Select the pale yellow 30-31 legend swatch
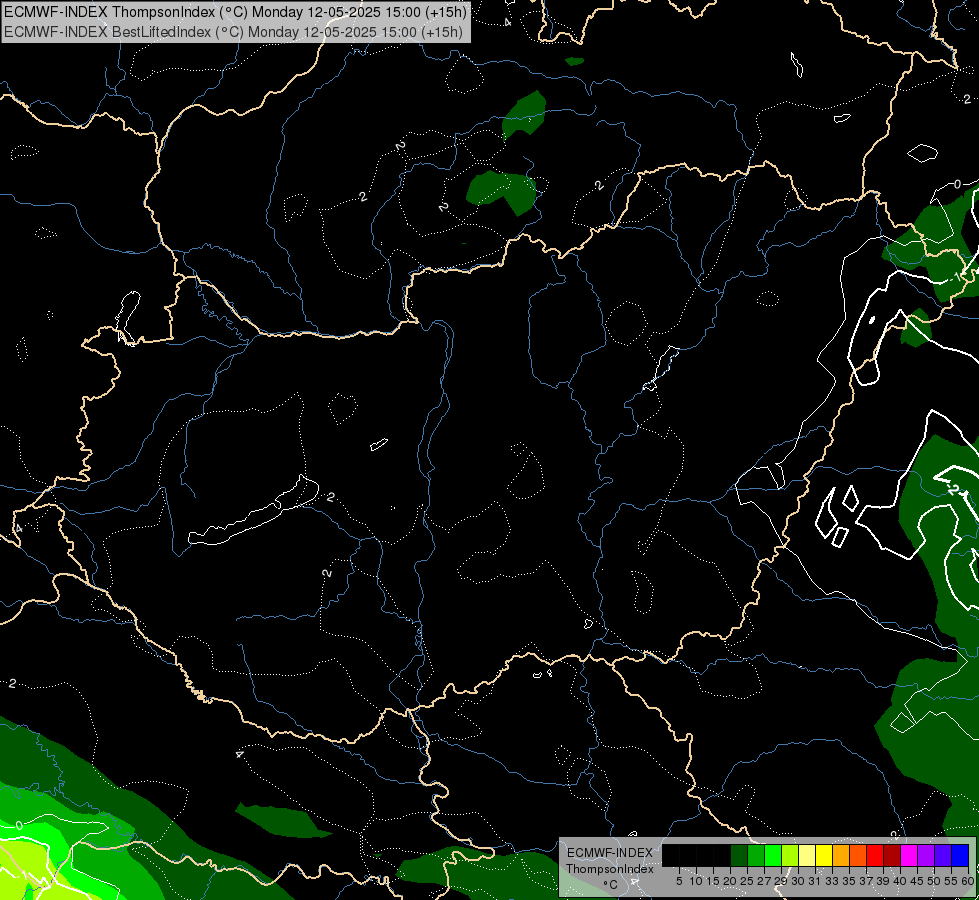The height and width of the screenshot is (900, 979). point(807,855)
